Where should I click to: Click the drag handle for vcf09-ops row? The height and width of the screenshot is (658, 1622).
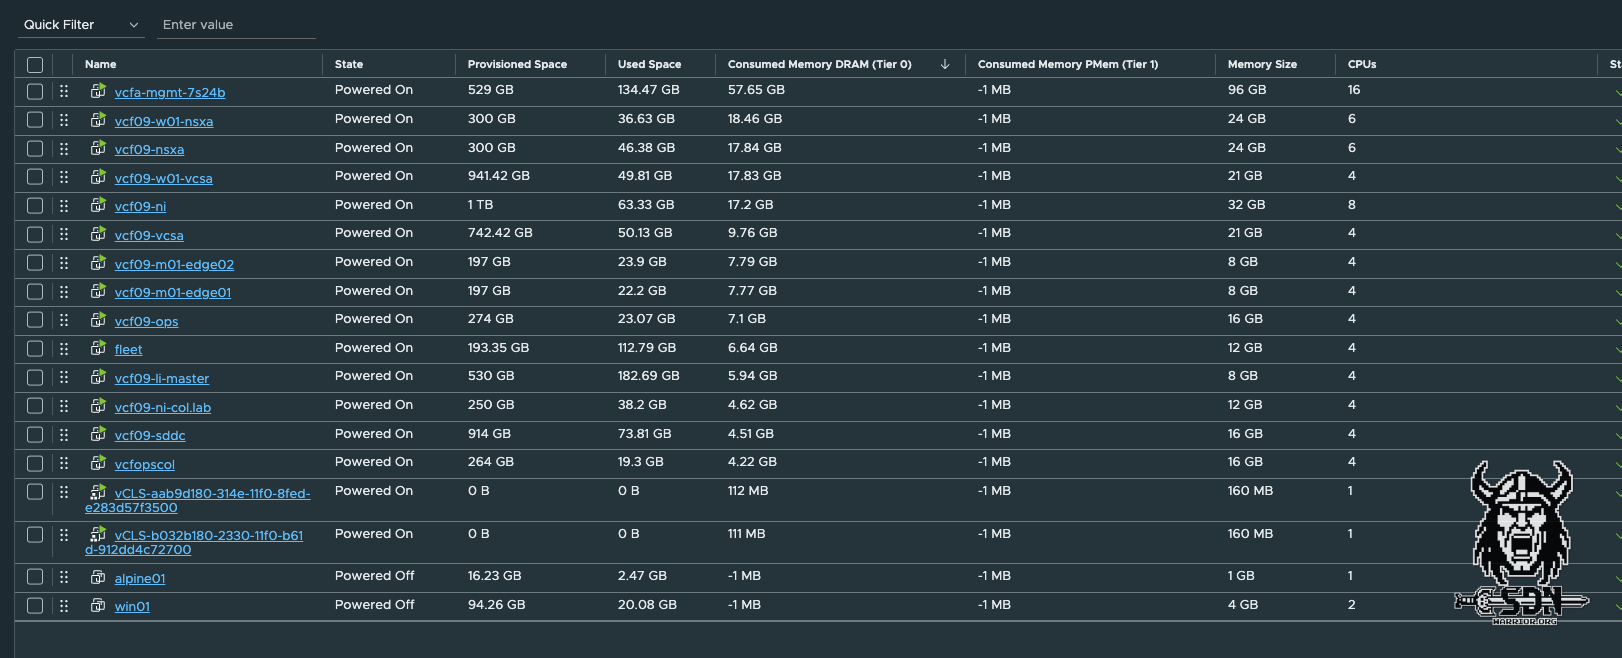(x=64, y=320)
